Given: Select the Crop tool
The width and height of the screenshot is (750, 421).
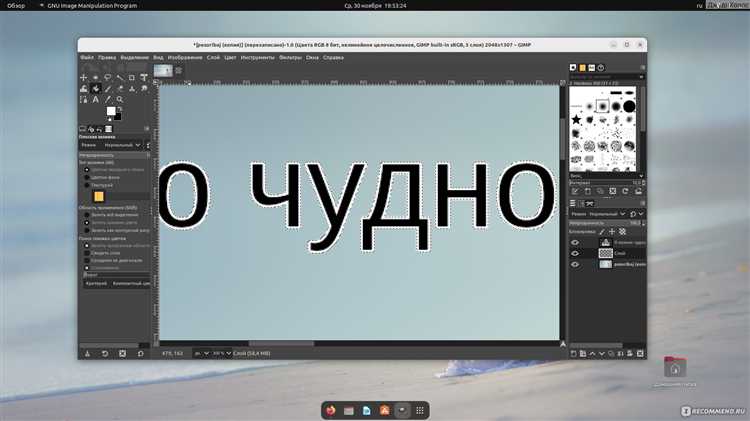Looking at the screenshot, I should [132, 78].
